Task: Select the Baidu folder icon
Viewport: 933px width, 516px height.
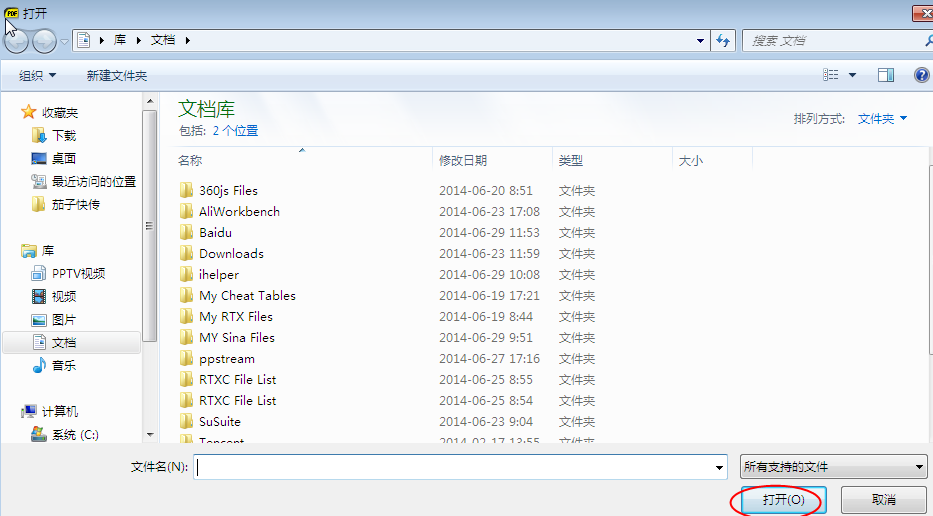Action: 186,232
